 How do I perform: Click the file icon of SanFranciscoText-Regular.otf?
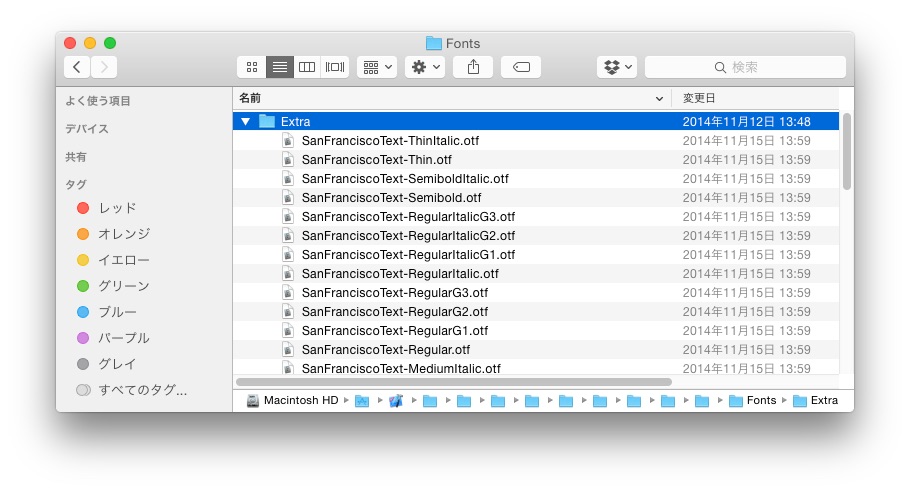point(288,349)
